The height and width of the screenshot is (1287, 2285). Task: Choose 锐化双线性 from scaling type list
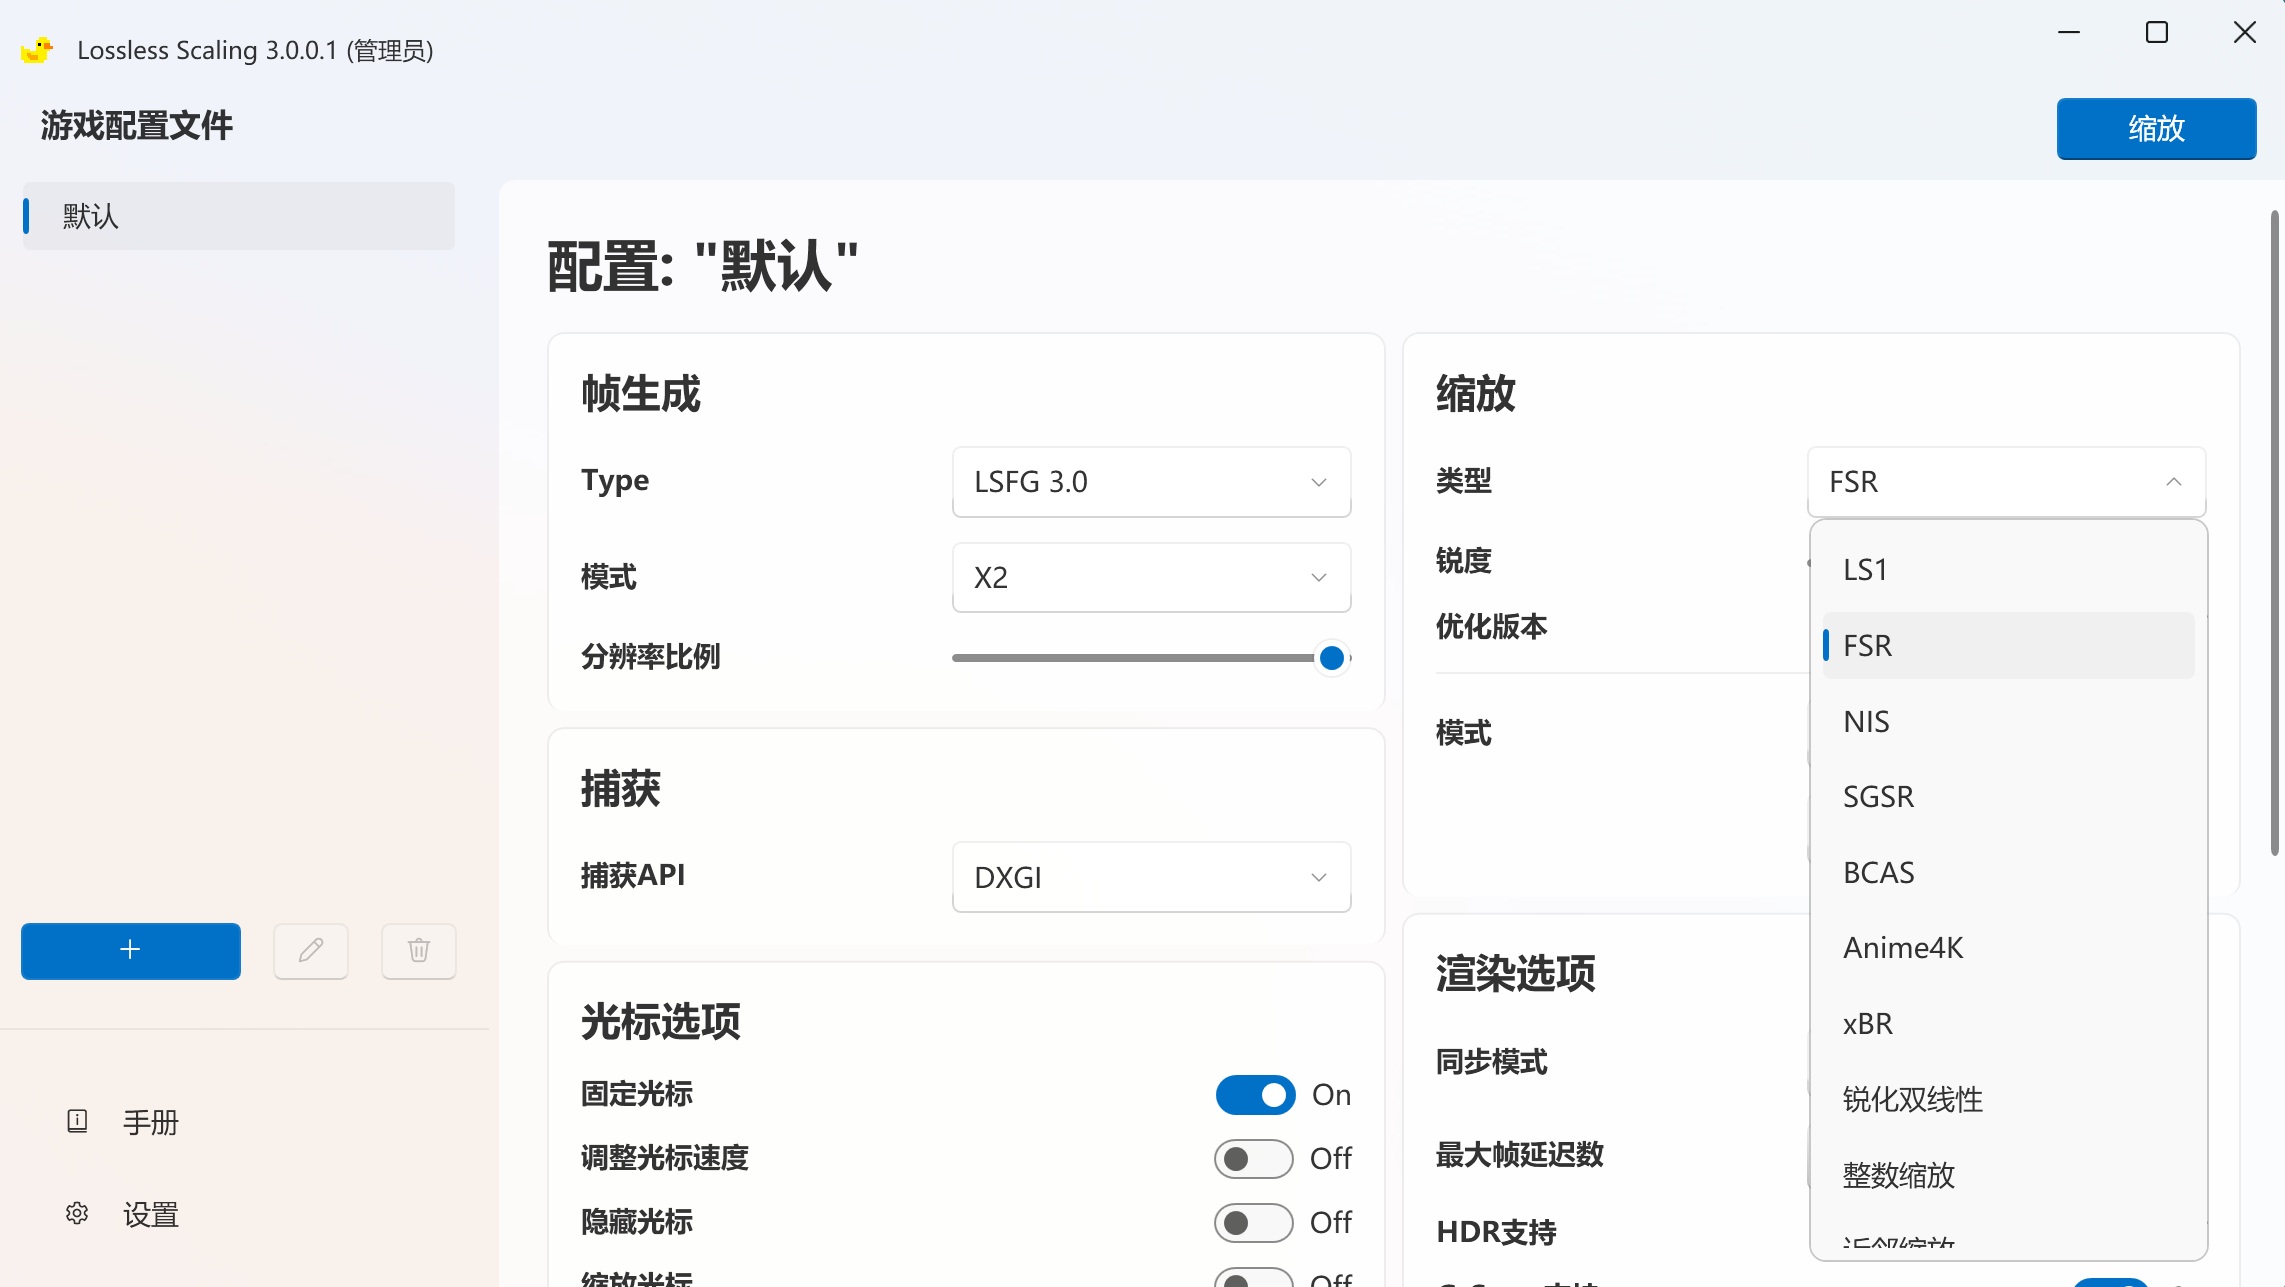pyautogui.click(x=2008, y=1100)
